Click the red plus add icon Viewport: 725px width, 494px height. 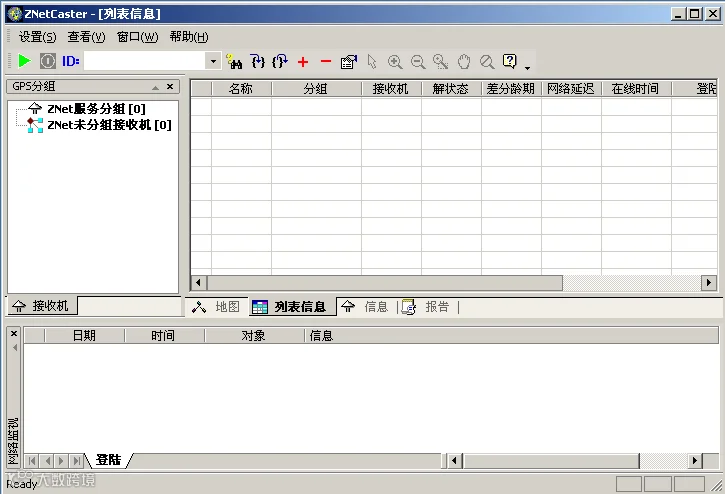click(x=303, y=62)
